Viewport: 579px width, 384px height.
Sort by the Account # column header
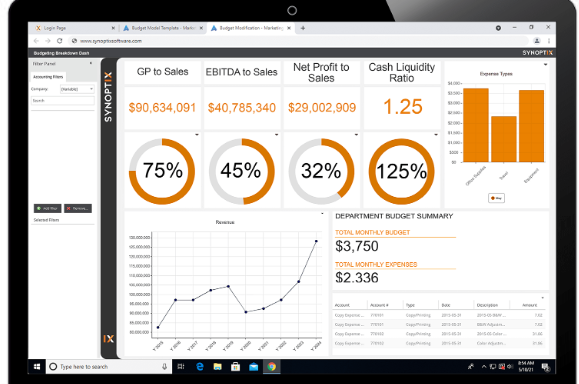click(379, 305)
